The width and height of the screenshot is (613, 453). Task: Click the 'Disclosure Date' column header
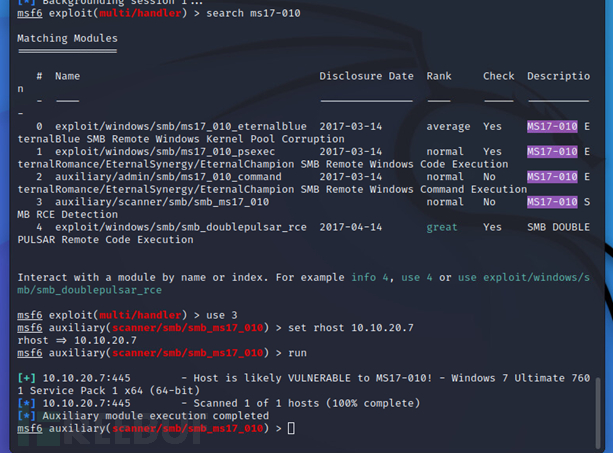366,76
